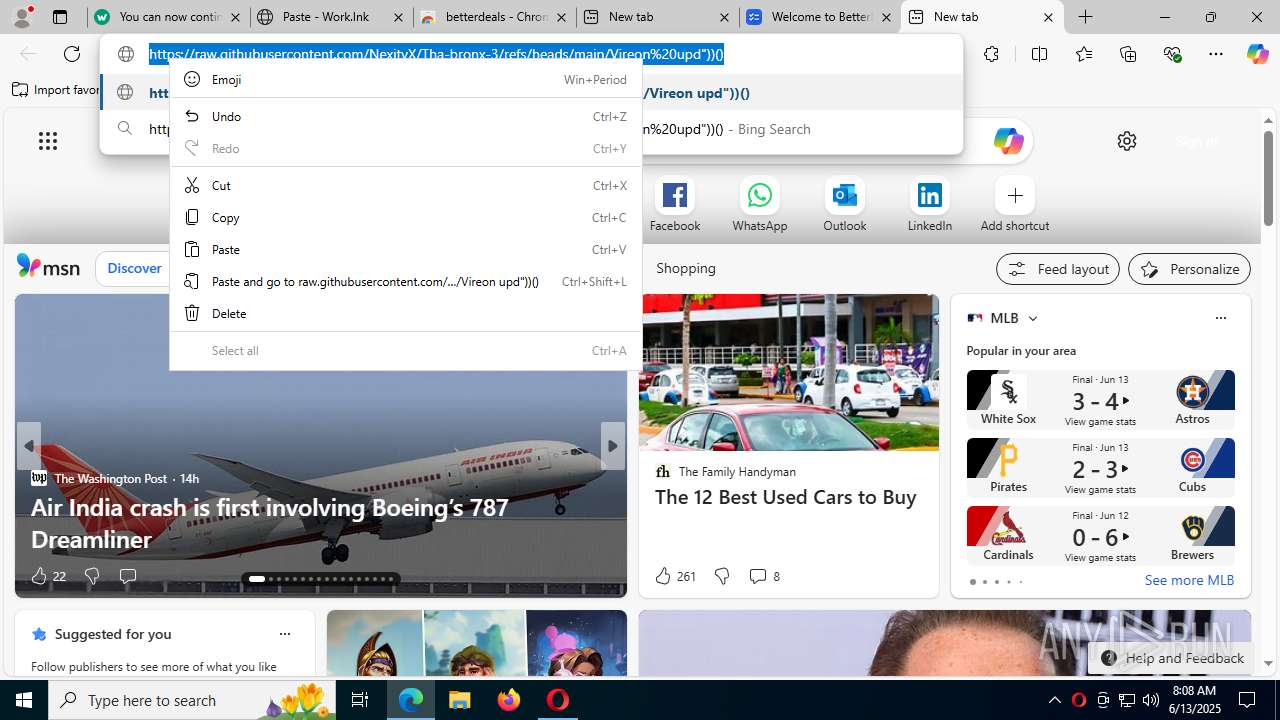Dislike the Air India crash story
The image size is (1280, 720).
(x=92, y=576)
